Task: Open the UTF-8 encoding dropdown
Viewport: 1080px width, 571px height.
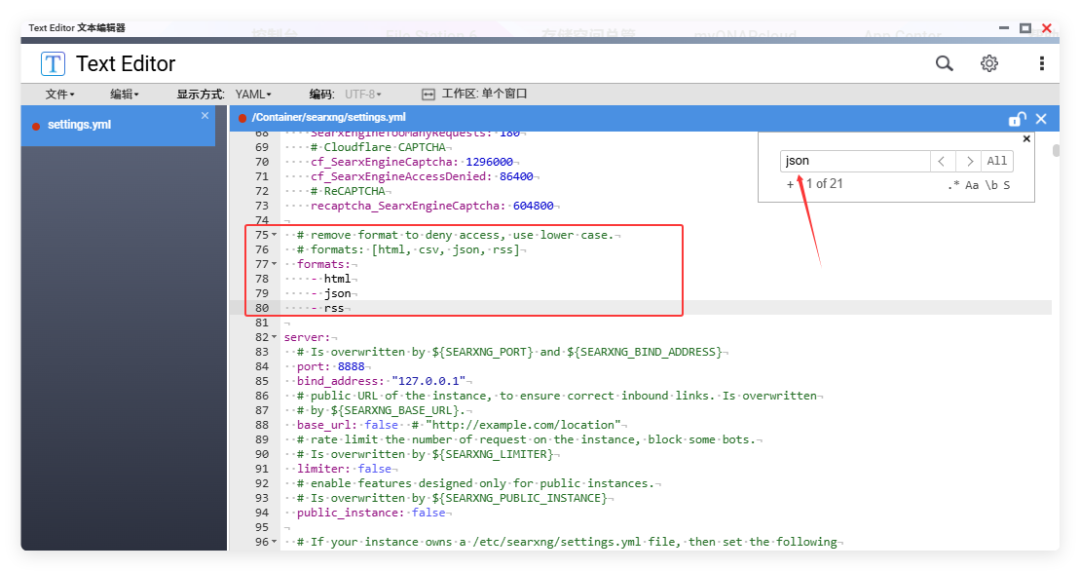Action: pyautogui.click(x=363, y=94)
